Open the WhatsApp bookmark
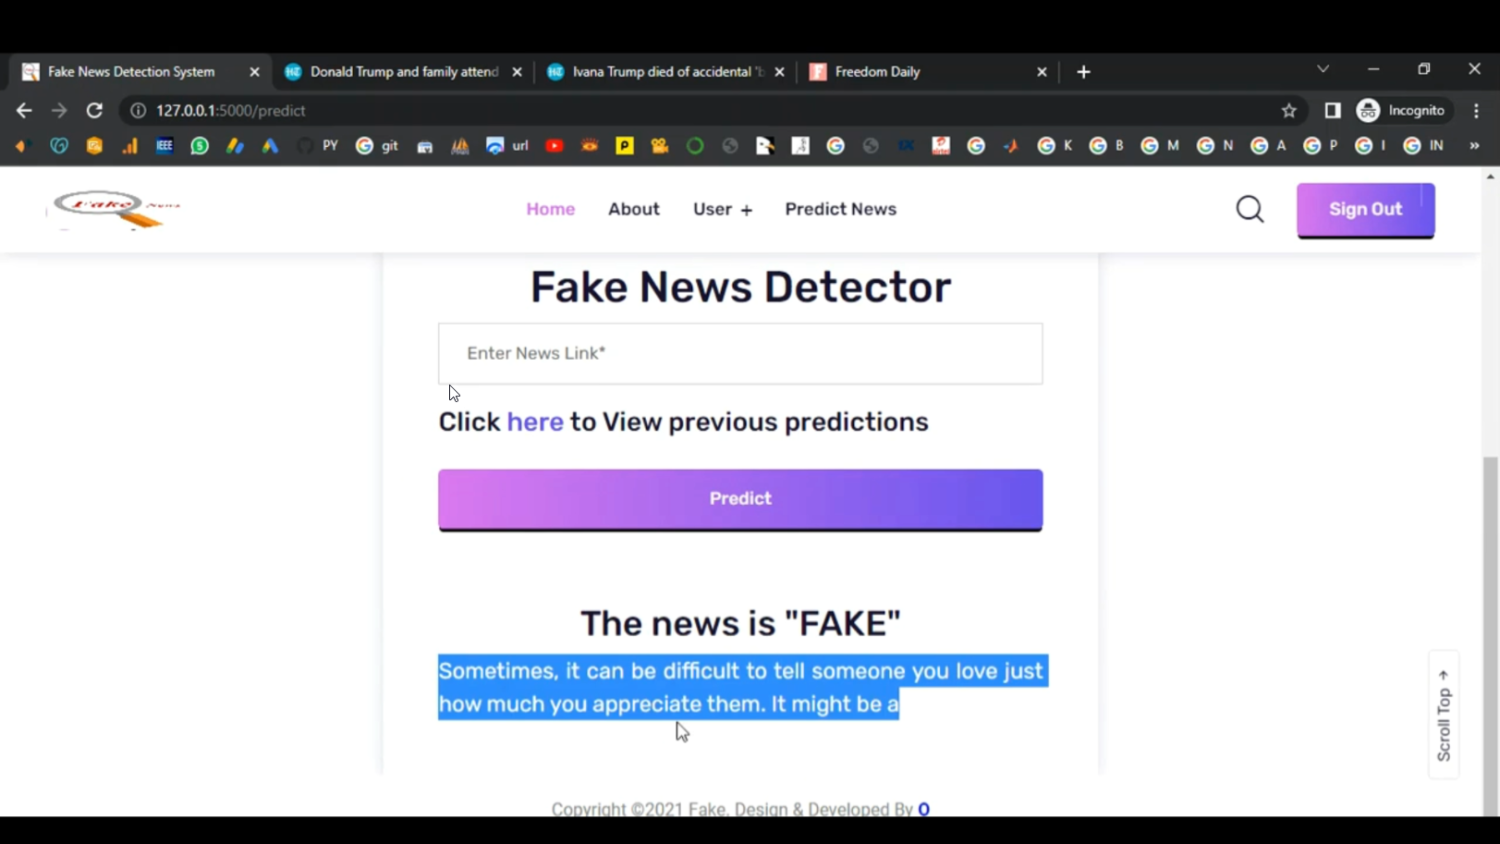The image size is (1500, 844). click(x=199, y=146)
